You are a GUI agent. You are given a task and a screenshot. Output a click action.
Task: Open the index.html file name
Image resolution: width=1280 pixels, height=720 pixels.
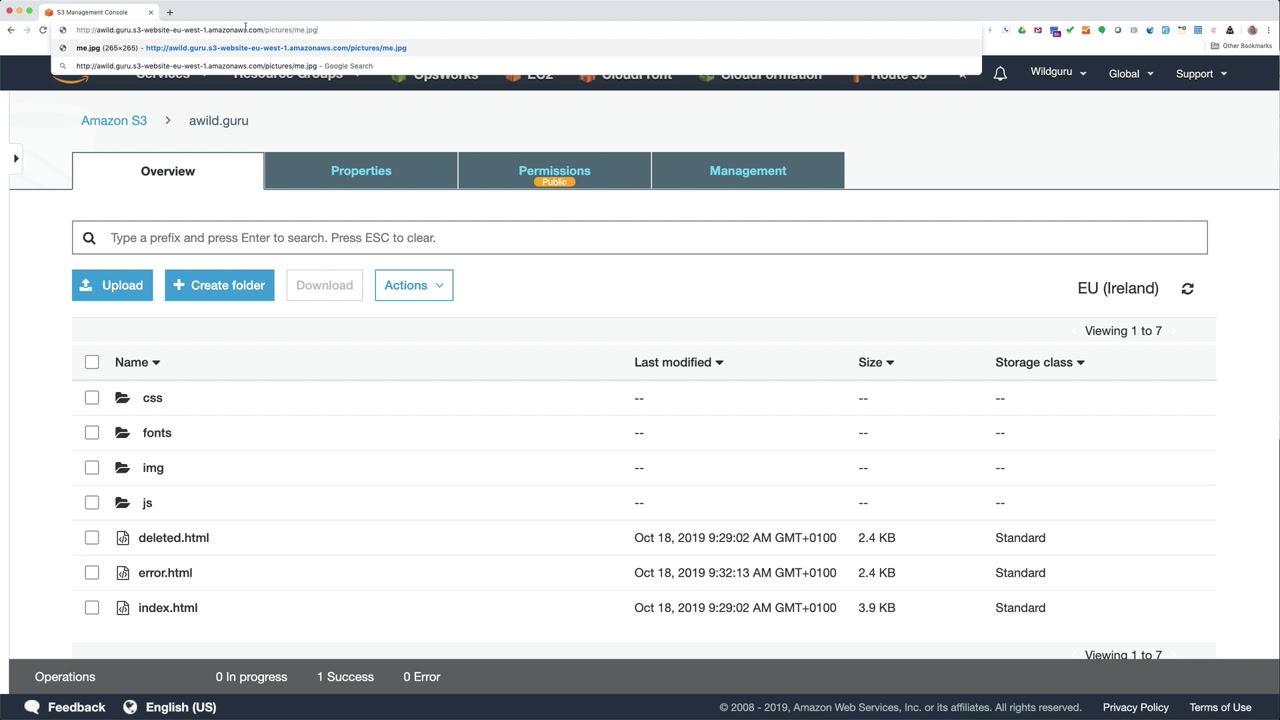168,608
